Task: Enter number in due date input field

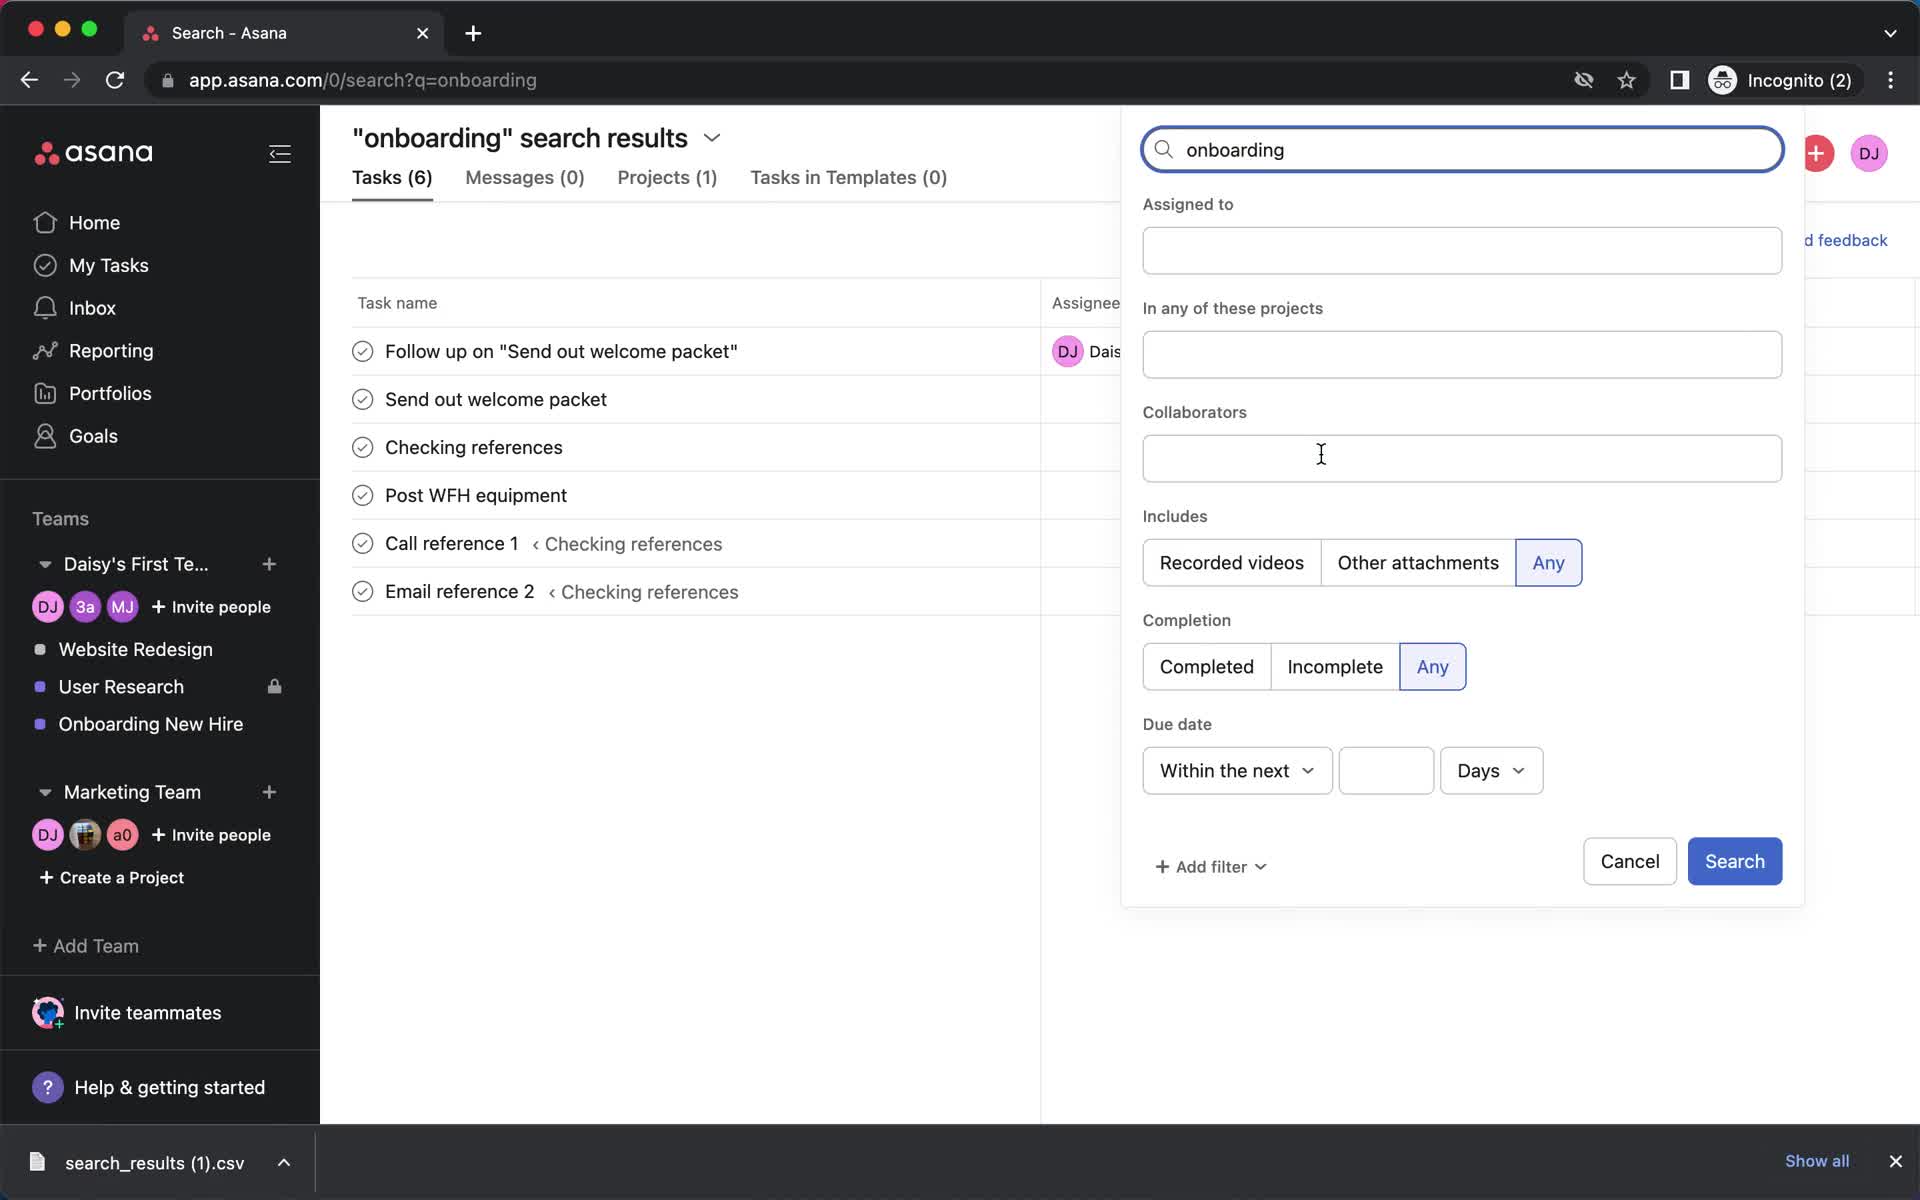Action: (1384, 770)
